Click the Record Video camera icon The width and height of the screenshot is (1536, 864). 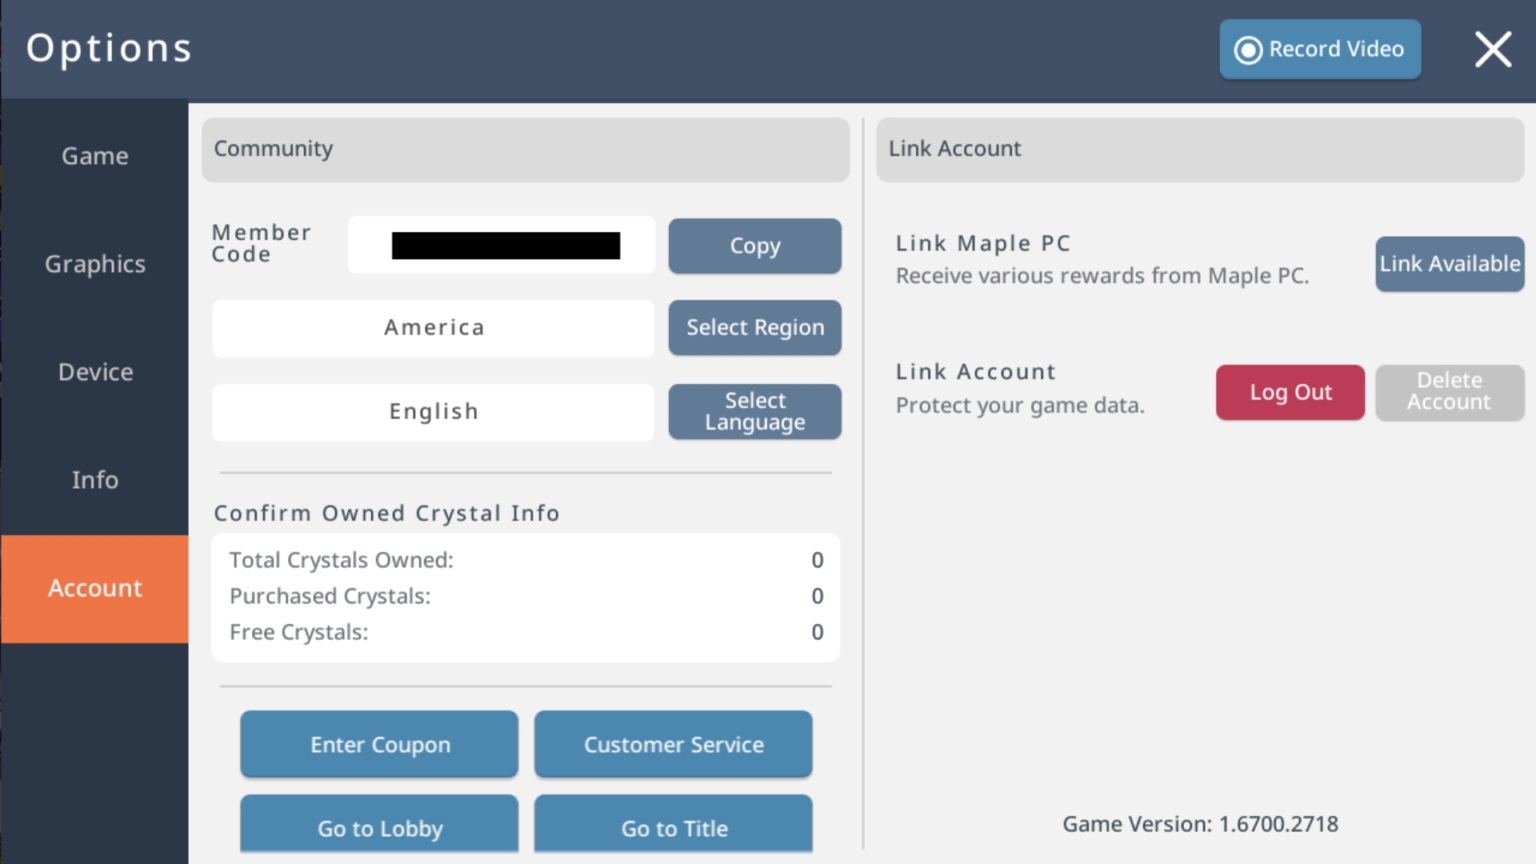(x=1246, y=48)
